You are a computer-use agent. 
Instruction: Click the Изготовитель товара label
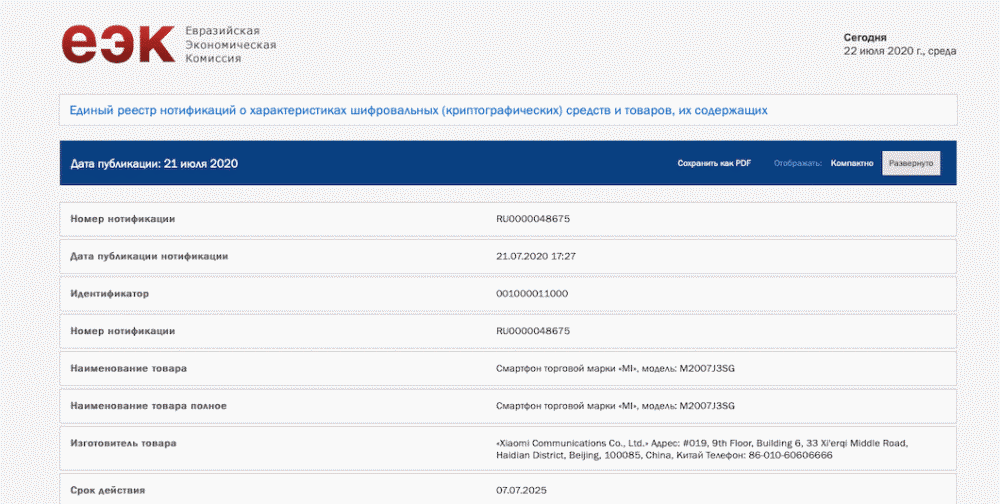[x=123, y=443]
